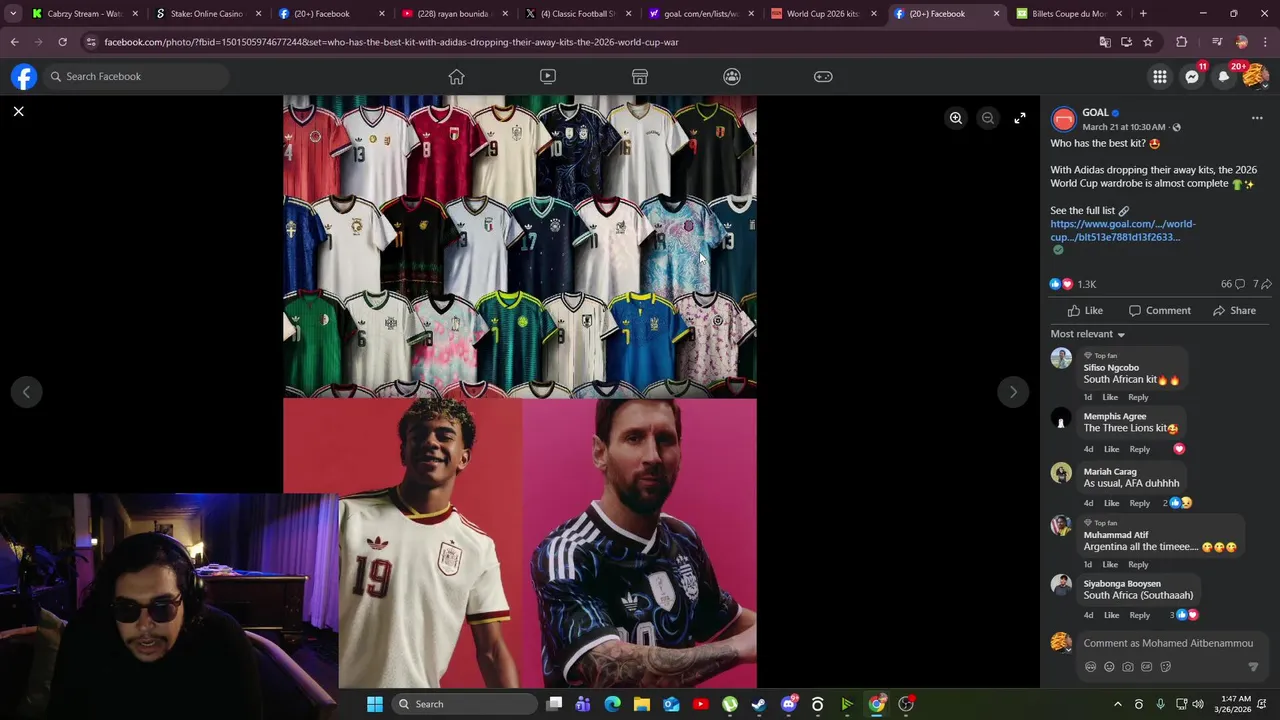This screenshot has height=720, width=1280.
Task: Reply to Siyabonga Booysen's comment
Action: click(x=1139, y=616)
